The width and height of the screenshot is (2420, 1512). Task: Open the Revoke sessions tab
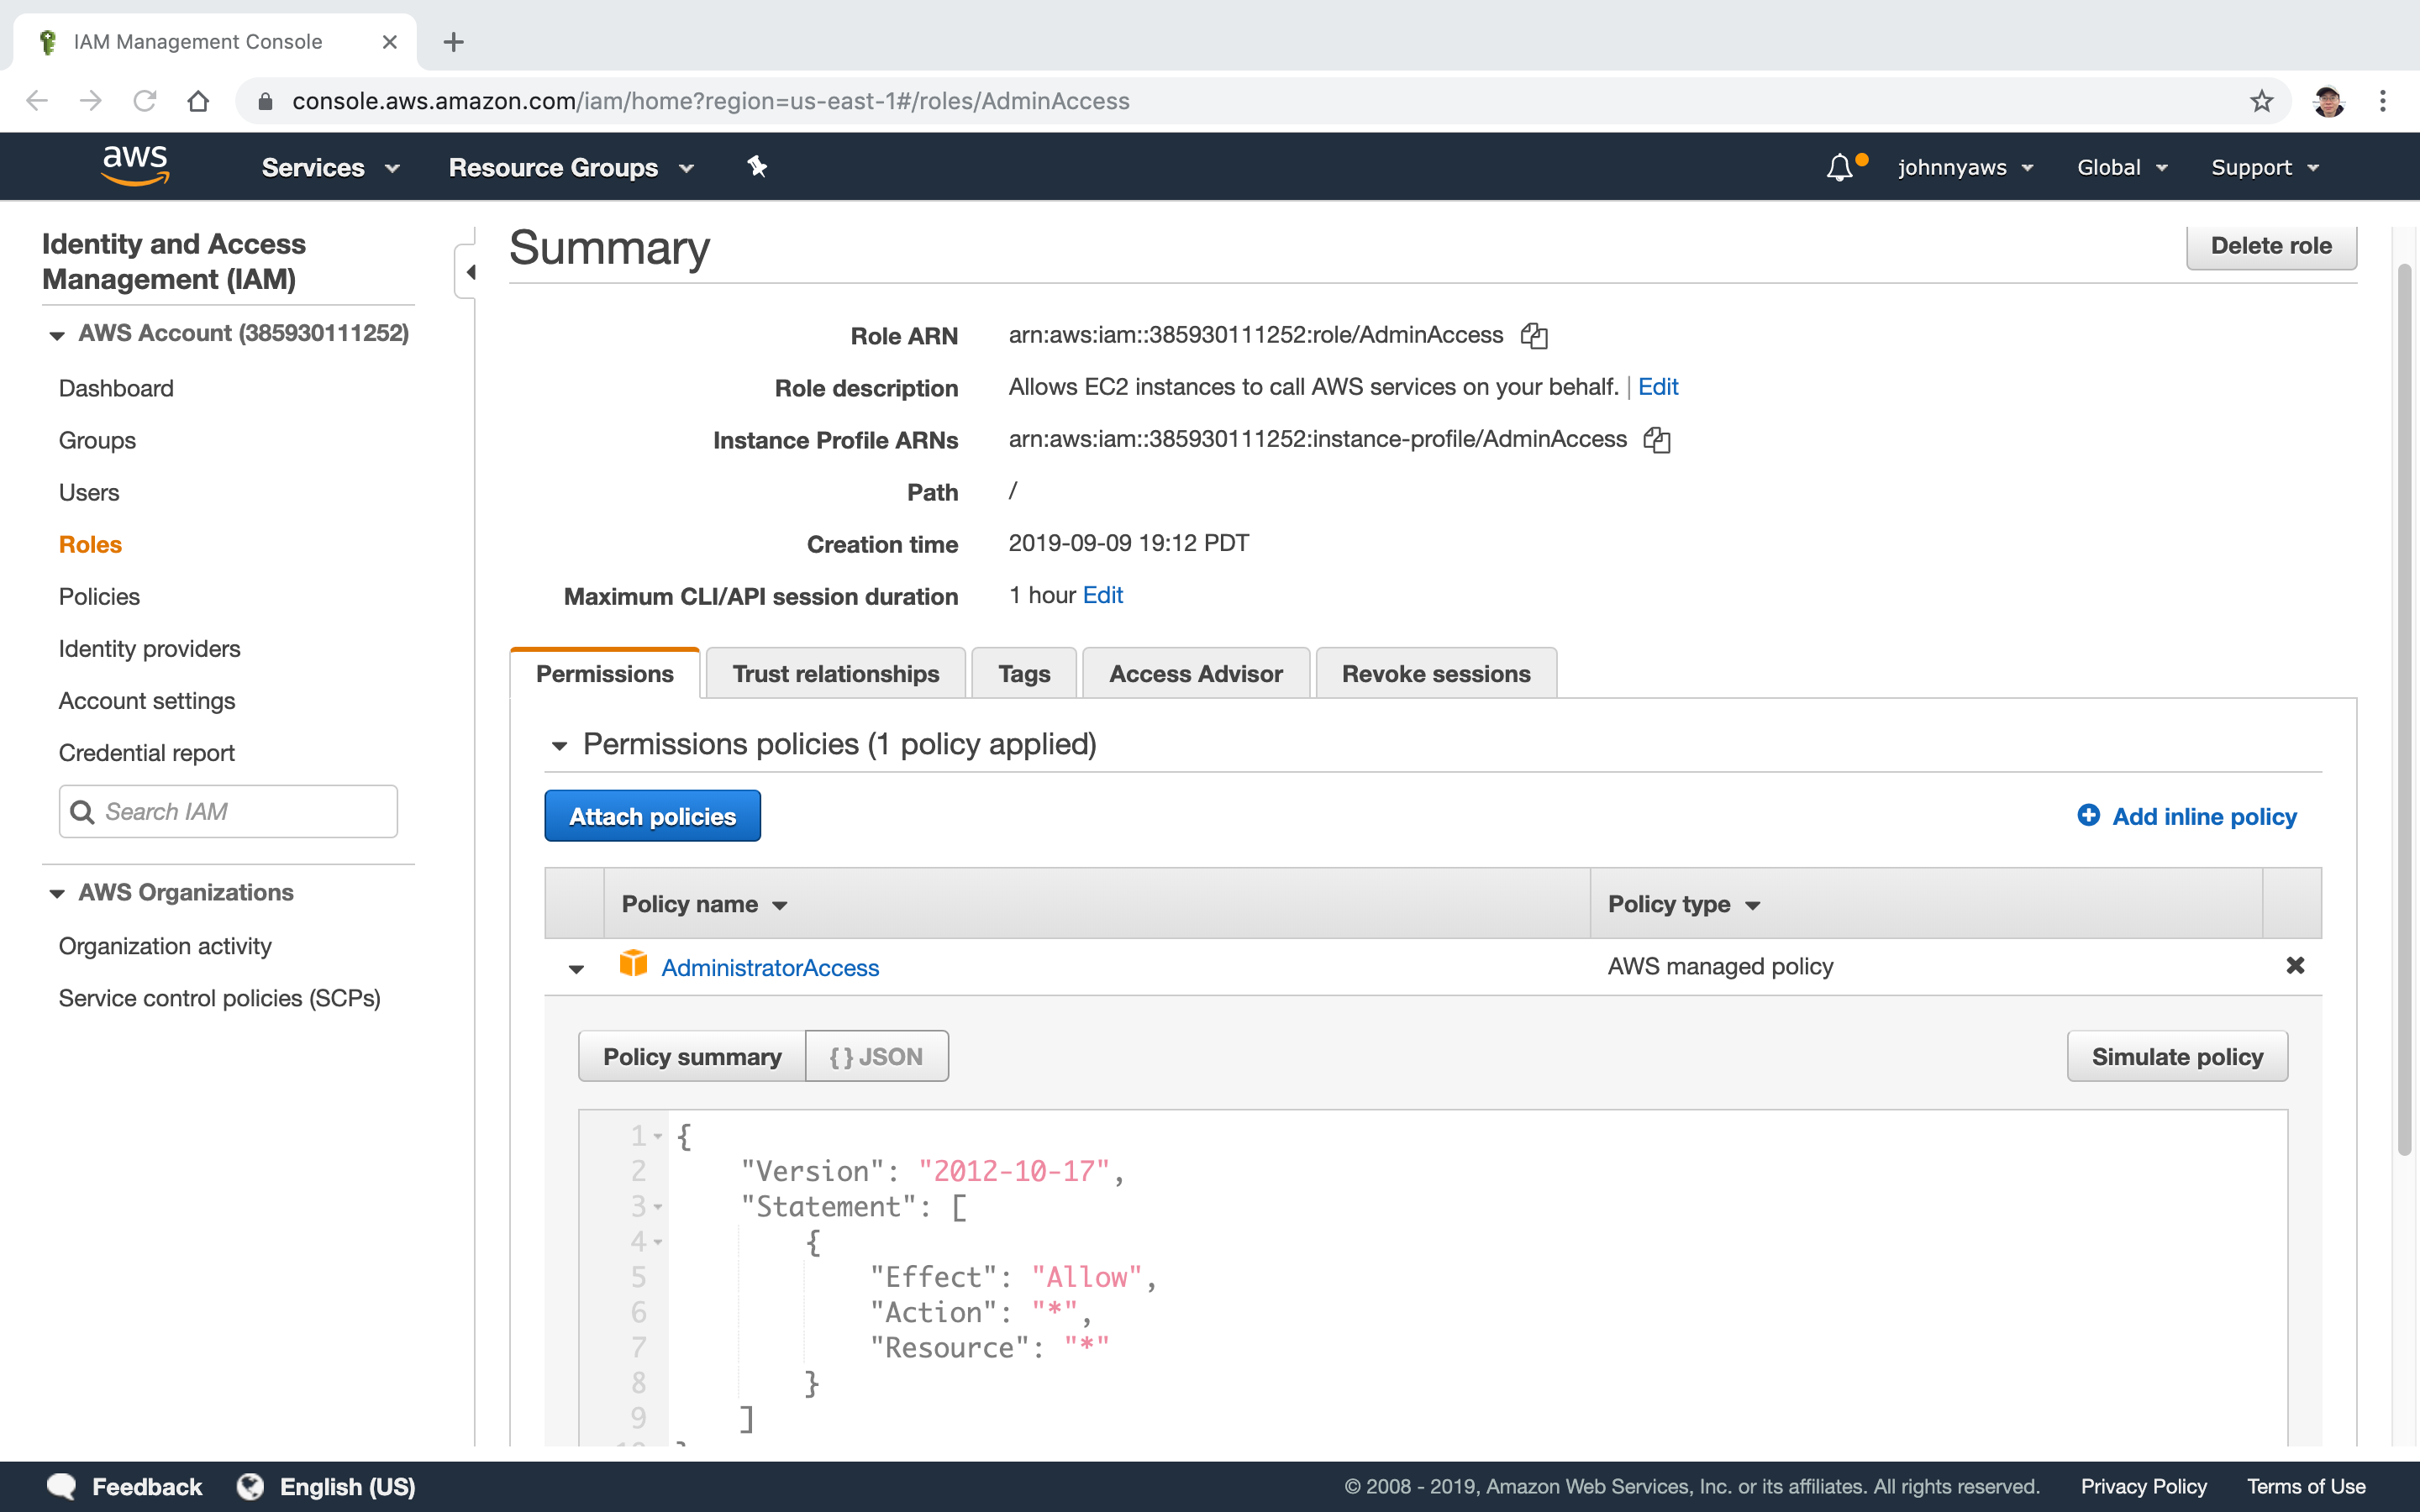[1436, 673]
